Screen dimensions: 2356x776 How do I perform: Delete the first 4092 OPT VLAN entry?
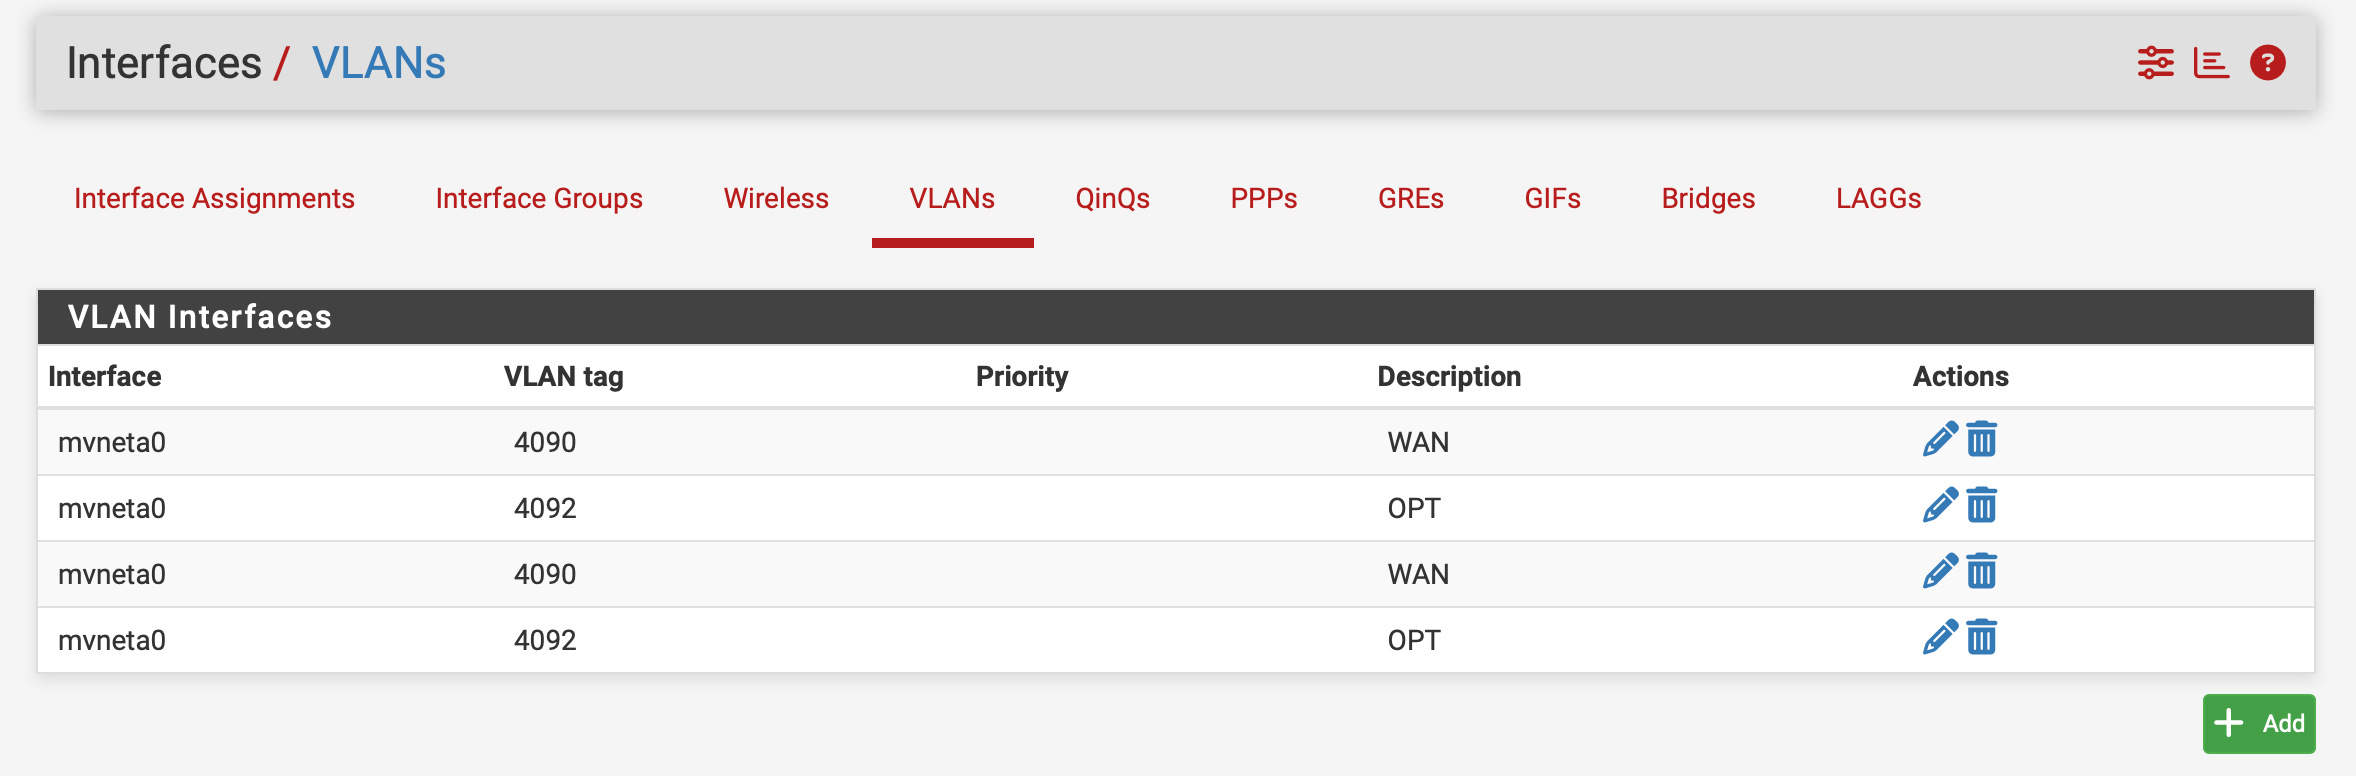point(1981,506)
